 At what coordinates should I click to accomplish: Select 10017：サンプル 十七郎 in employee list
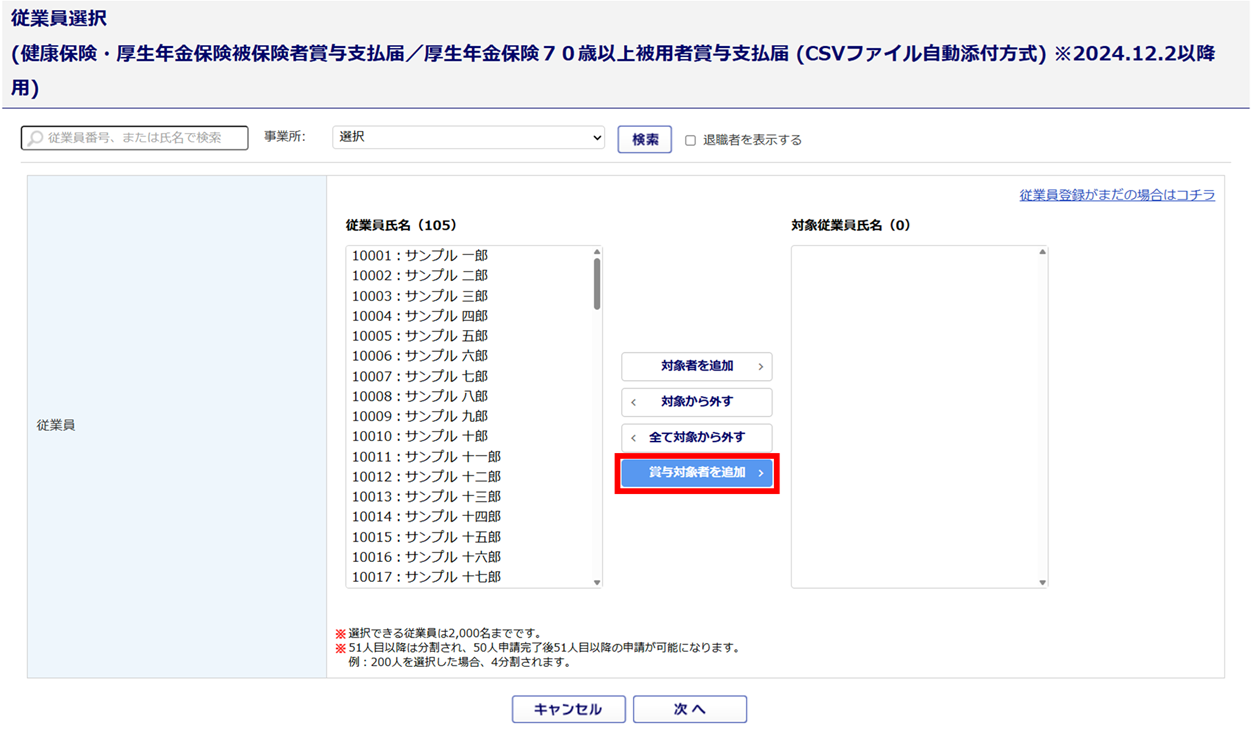[x=469, y=577]
